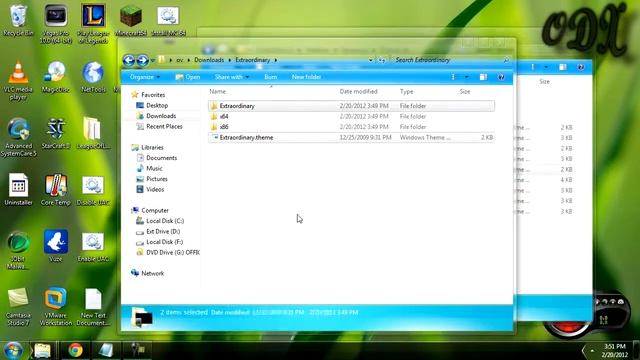Open the recent pages dropdown near Forward
640x360 pixels.
tap(153, 60)
